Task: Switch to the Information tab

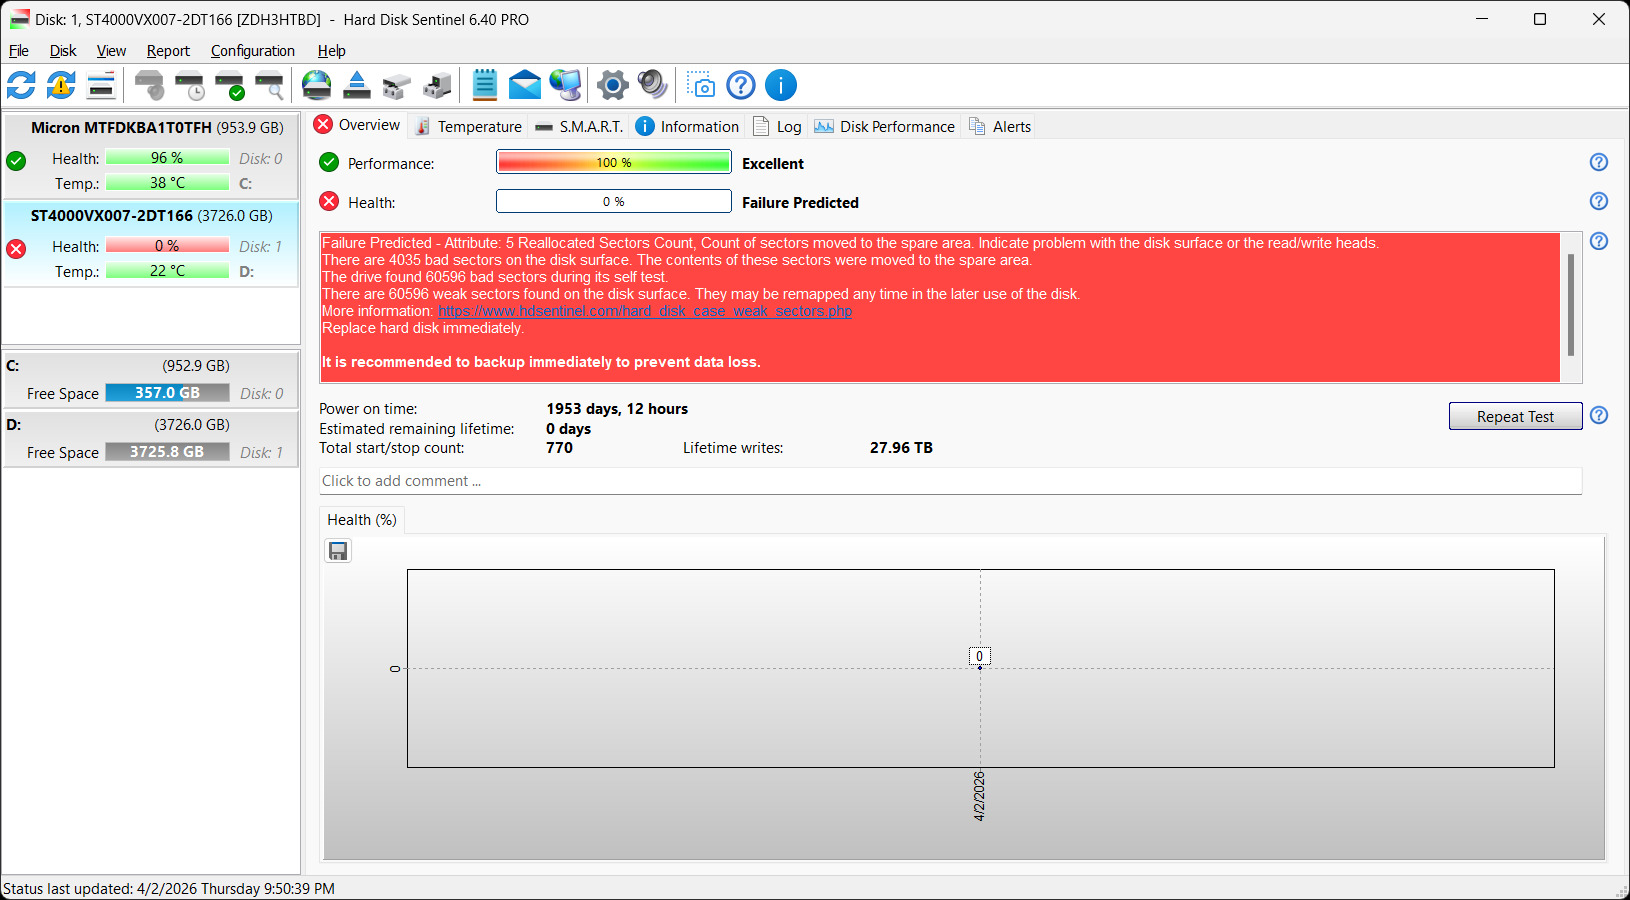Action: 687,126
